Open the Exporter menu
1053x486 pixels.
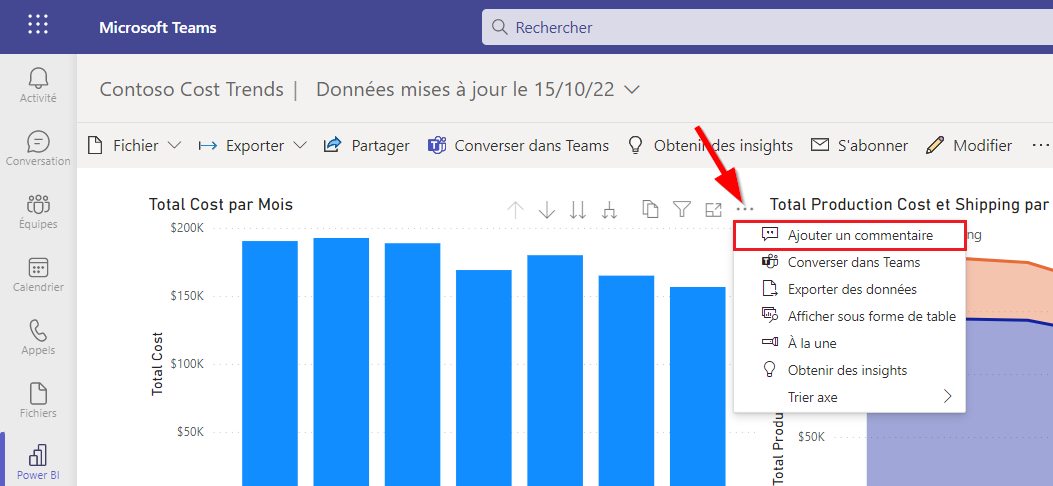[253, 146]
